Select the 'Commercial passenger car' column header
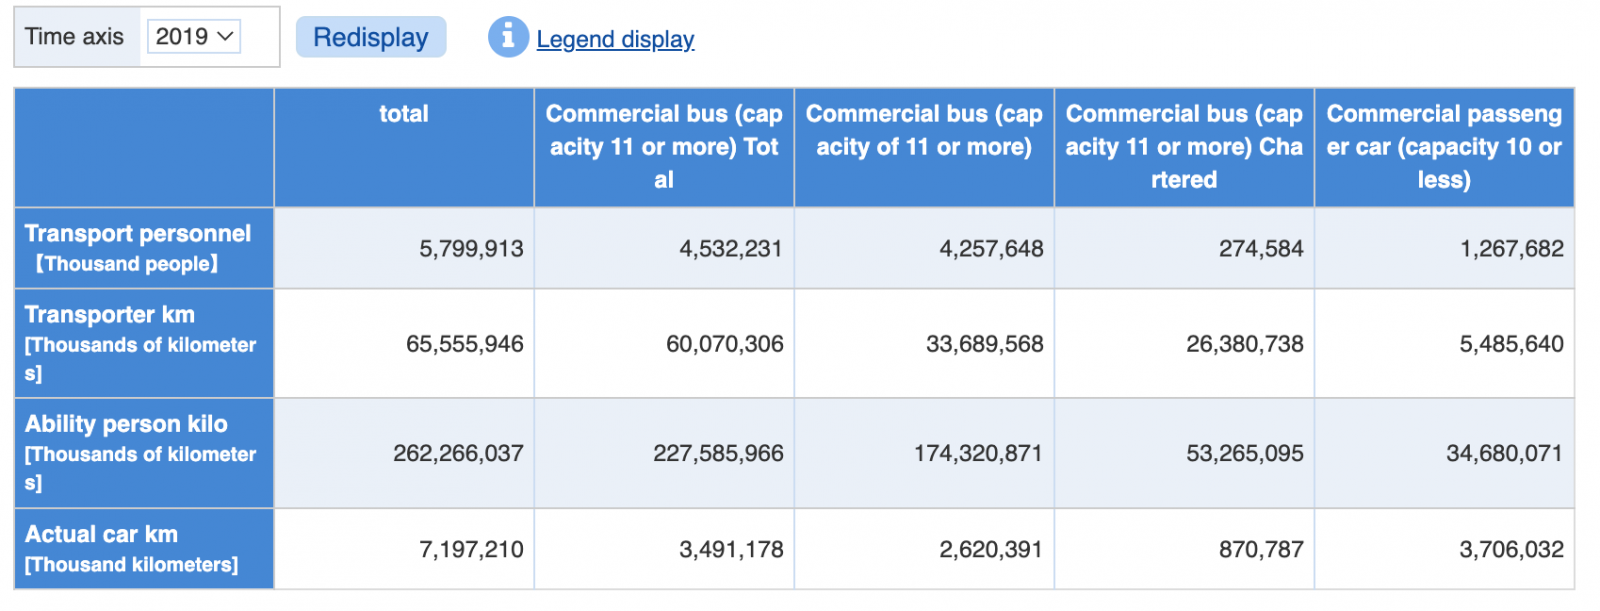Image resolution: width=1600 pixels, height=611 pixels. 1443,147
